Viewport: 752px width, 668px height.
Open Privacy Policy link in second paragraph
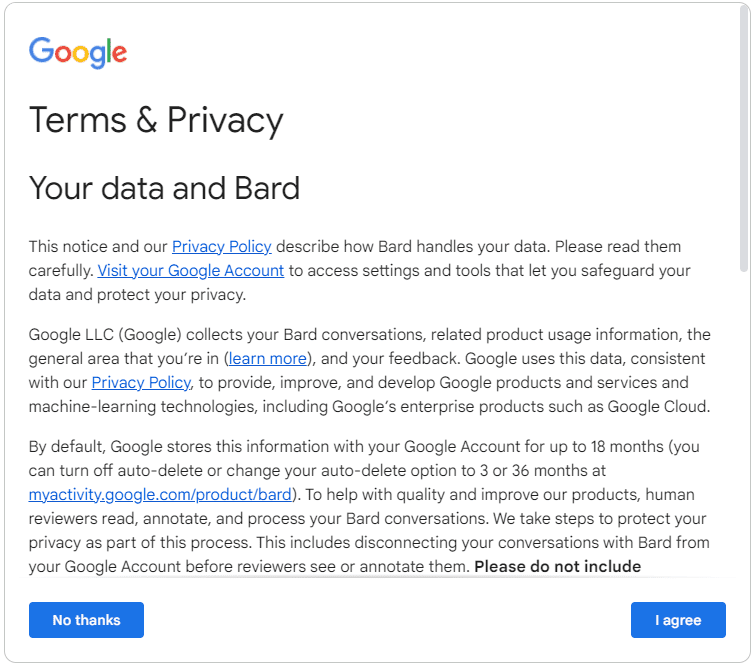(141, 382)
